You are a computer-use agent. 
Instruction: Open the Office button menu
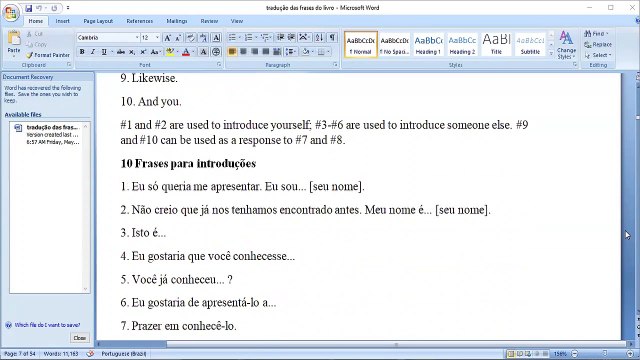click(x=11, y=13)
